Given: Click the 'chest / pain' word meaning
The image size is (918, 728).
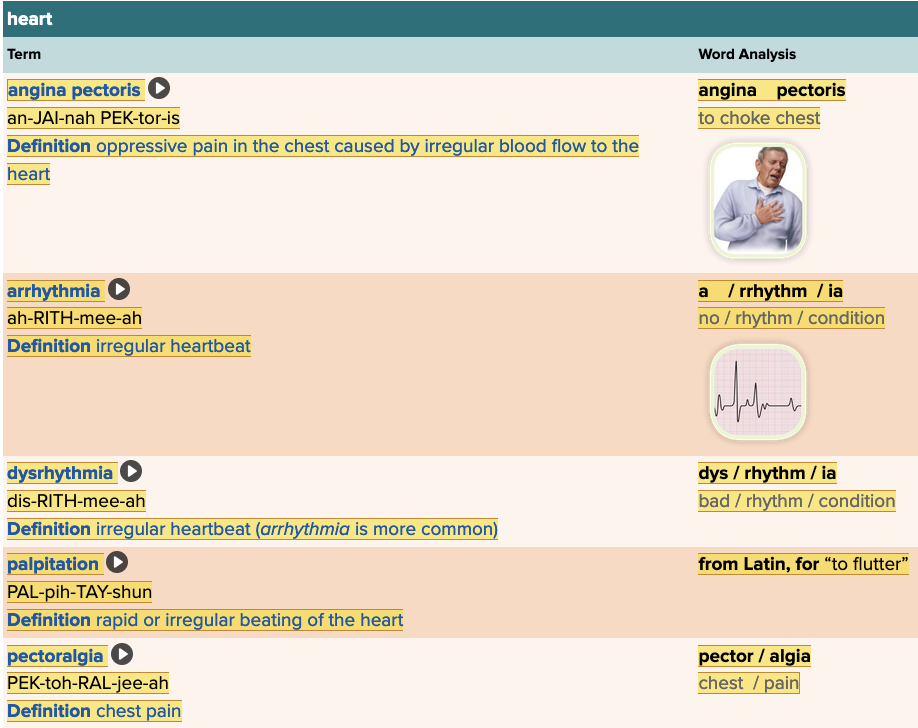Looking at the screenshot, I should pos(748,683).
